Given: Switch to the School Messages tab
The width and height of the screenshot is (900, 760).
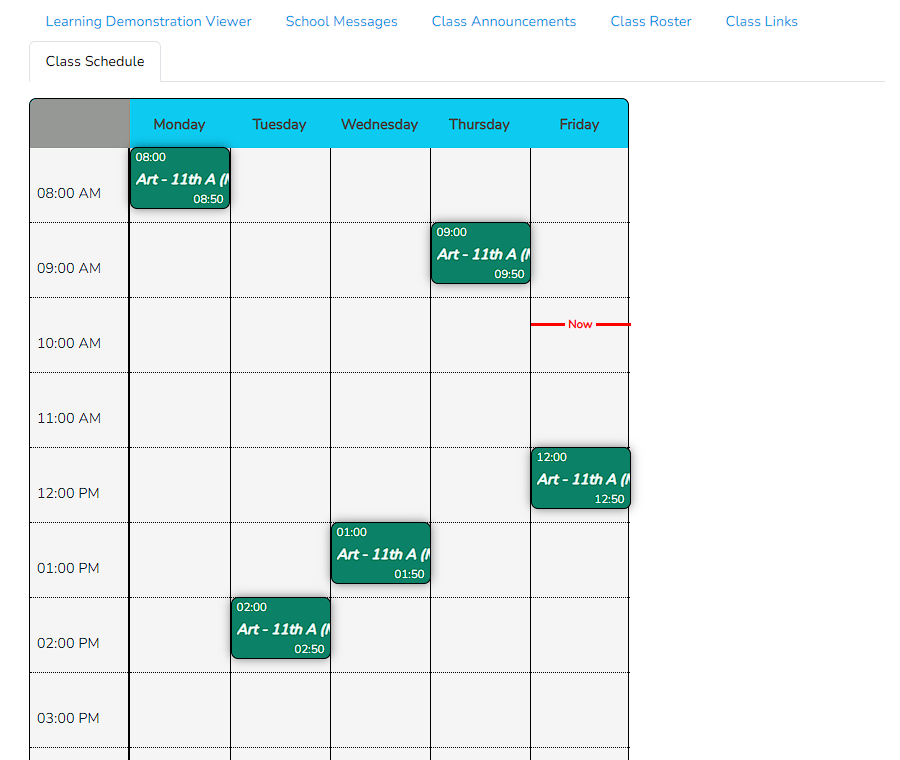Looking at the screenshot, I should click(341, 21).
